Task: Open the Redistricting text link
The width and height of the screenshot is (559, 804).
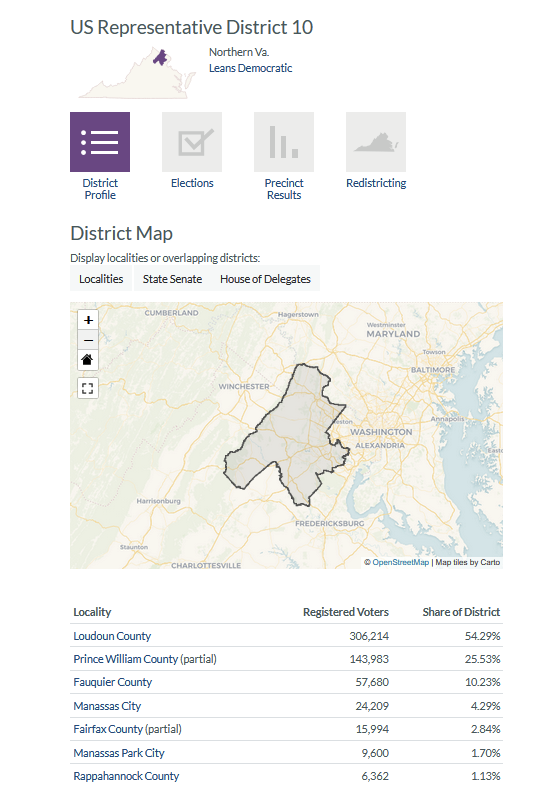Action: [376, 183]
